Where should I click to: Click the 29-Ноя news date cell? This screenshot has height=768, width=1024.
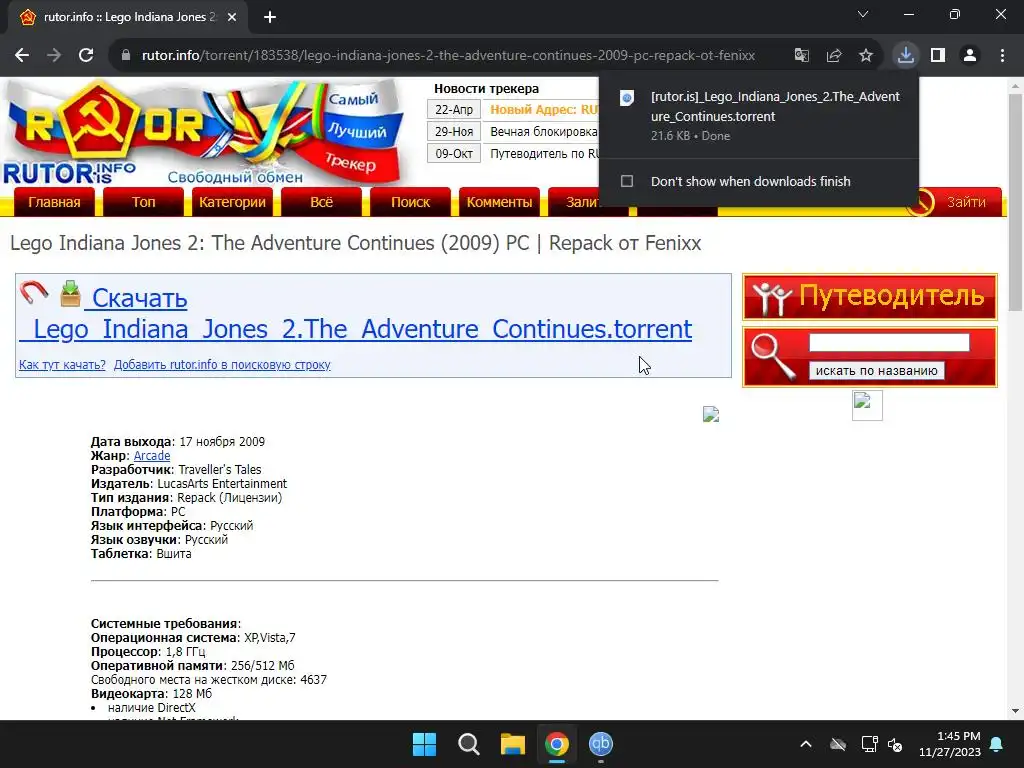(454, 132)
